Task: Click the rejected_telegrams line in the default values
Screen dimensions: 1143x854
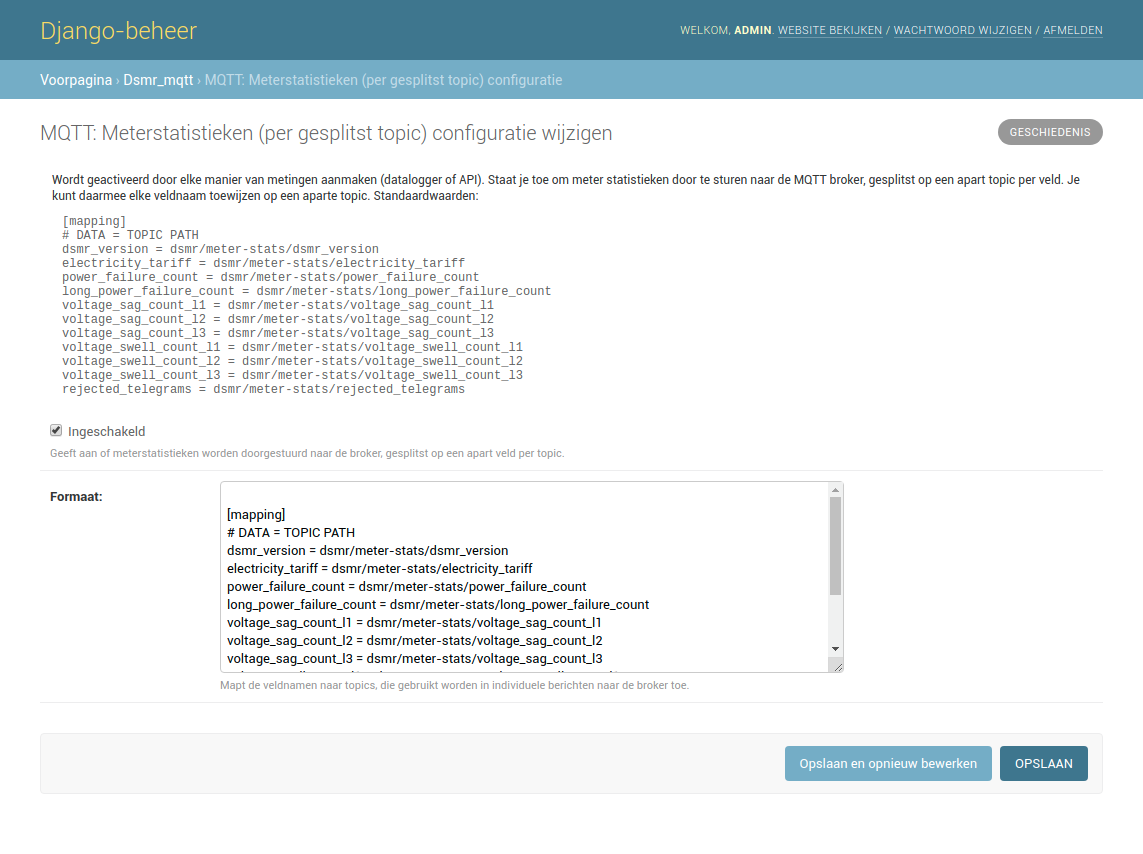Action: coord(263,389)
